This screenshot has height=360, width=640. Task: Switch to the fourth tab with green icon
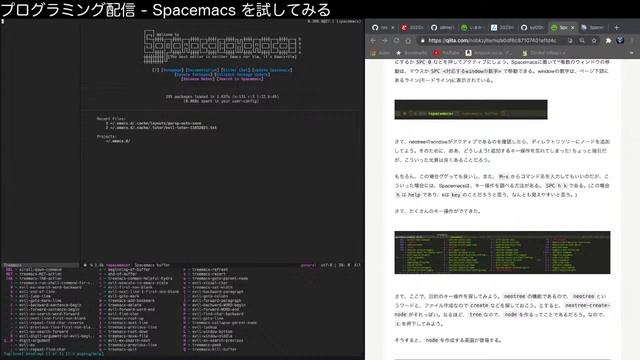(473, 27)
